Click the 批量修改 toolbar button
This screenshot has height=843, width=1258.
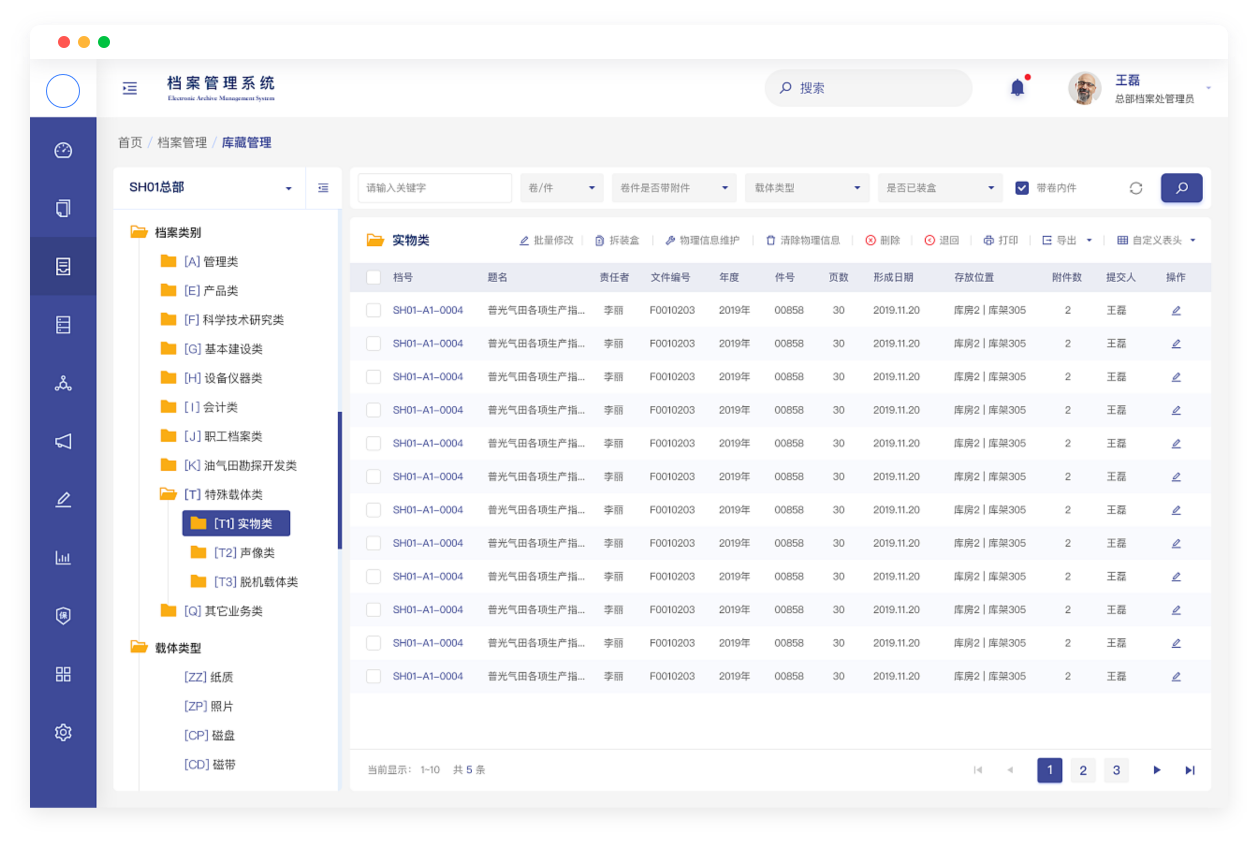click(x=546, y=240)
